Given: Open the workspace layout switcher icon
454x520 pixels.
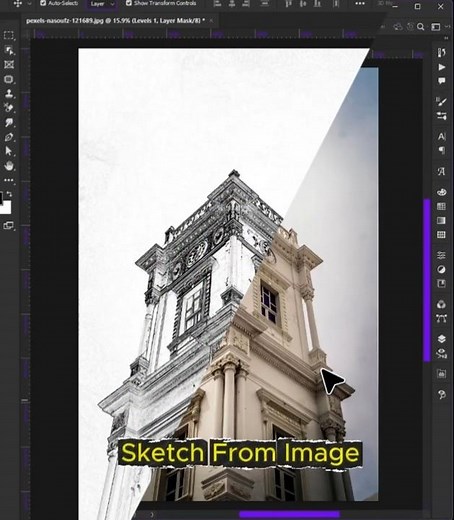Looking at the screenshot, I should point(436,27).
